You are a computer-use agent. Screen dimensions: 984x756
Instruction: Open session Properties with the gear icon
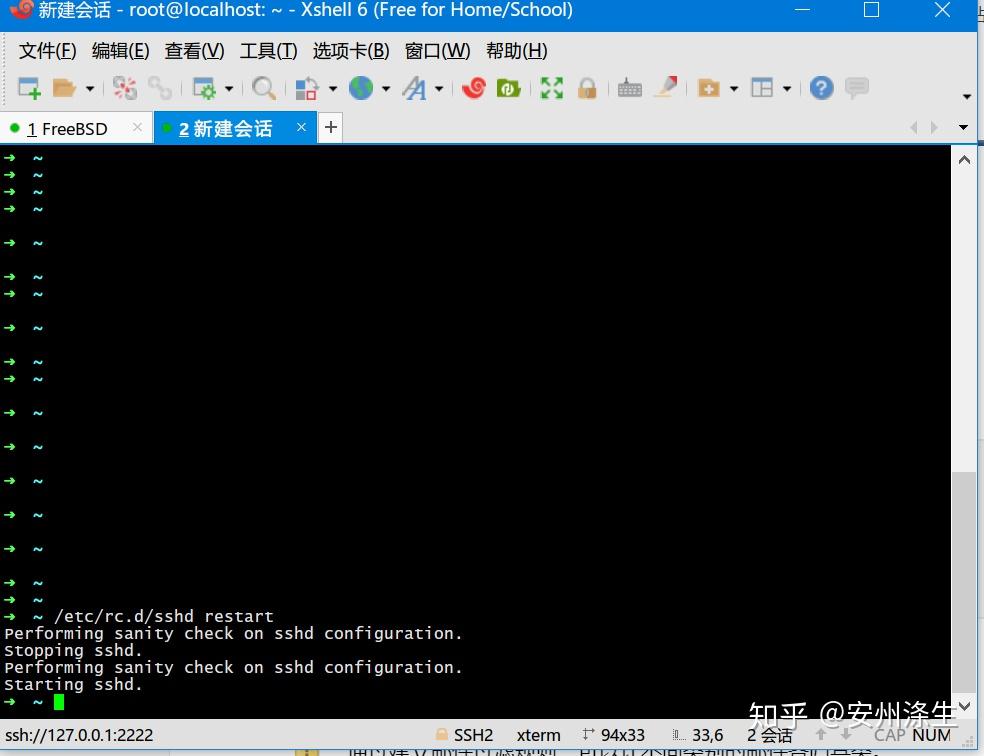tap(203, 88)
